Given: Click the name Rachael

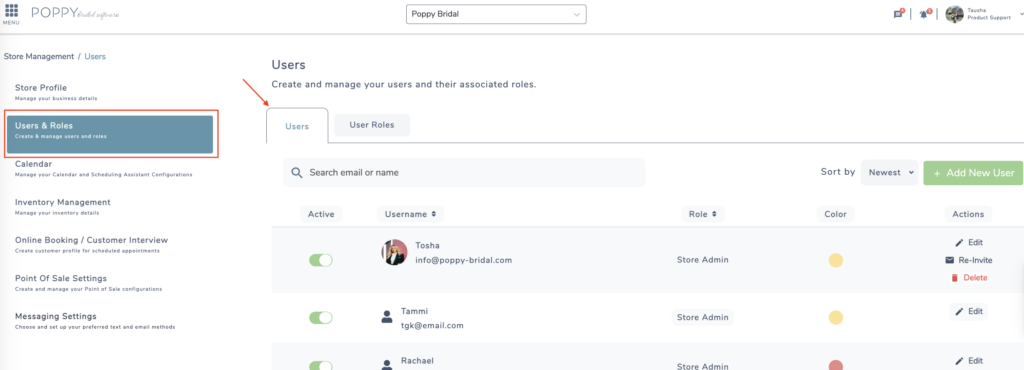Looking at the screenshot, I should tap(417, 361).
